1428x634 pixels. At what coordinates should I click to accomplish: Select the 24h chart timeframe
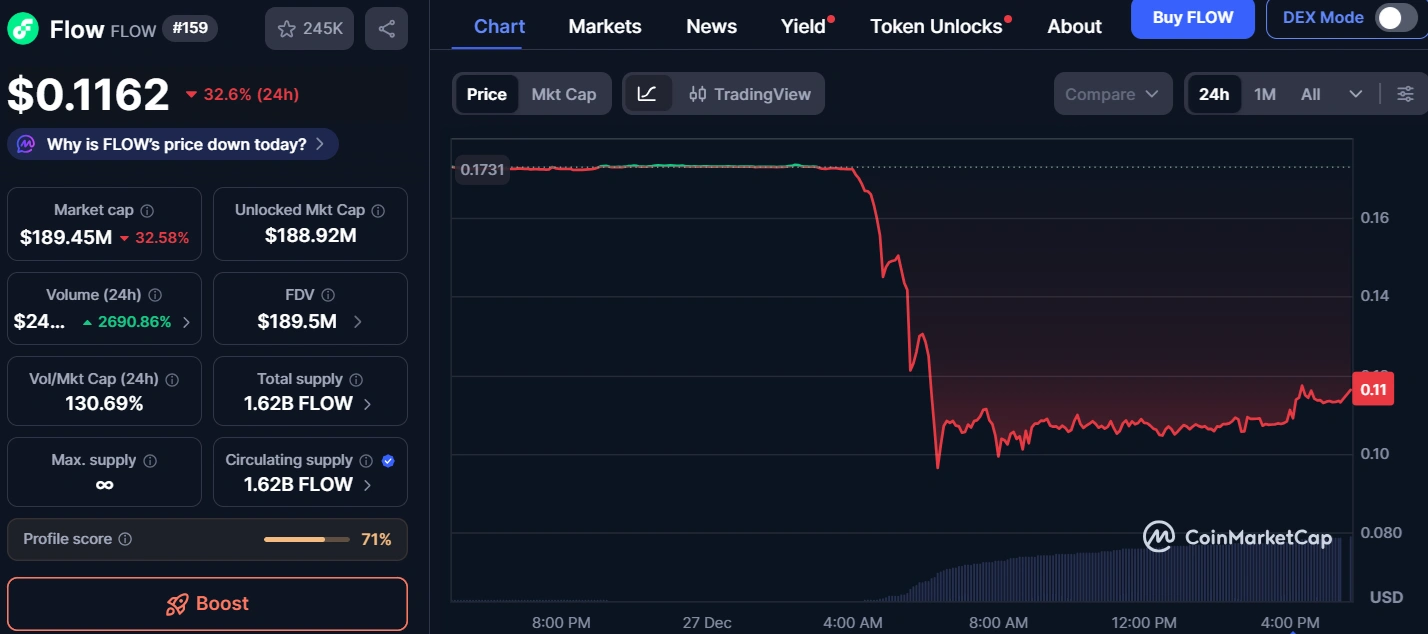click(x=1214, y=93)
